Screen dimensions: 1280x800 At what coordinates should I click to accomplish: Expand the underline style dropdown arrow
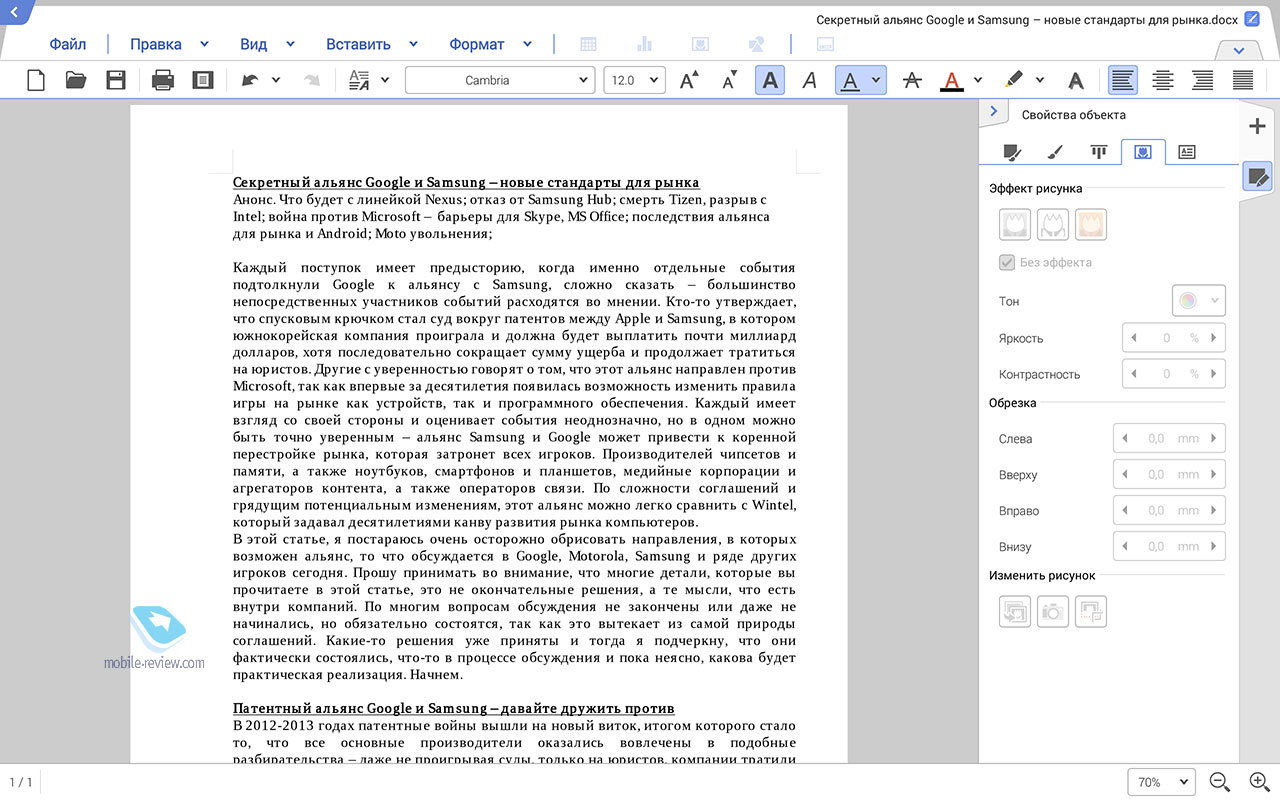[x=876, y=80]
